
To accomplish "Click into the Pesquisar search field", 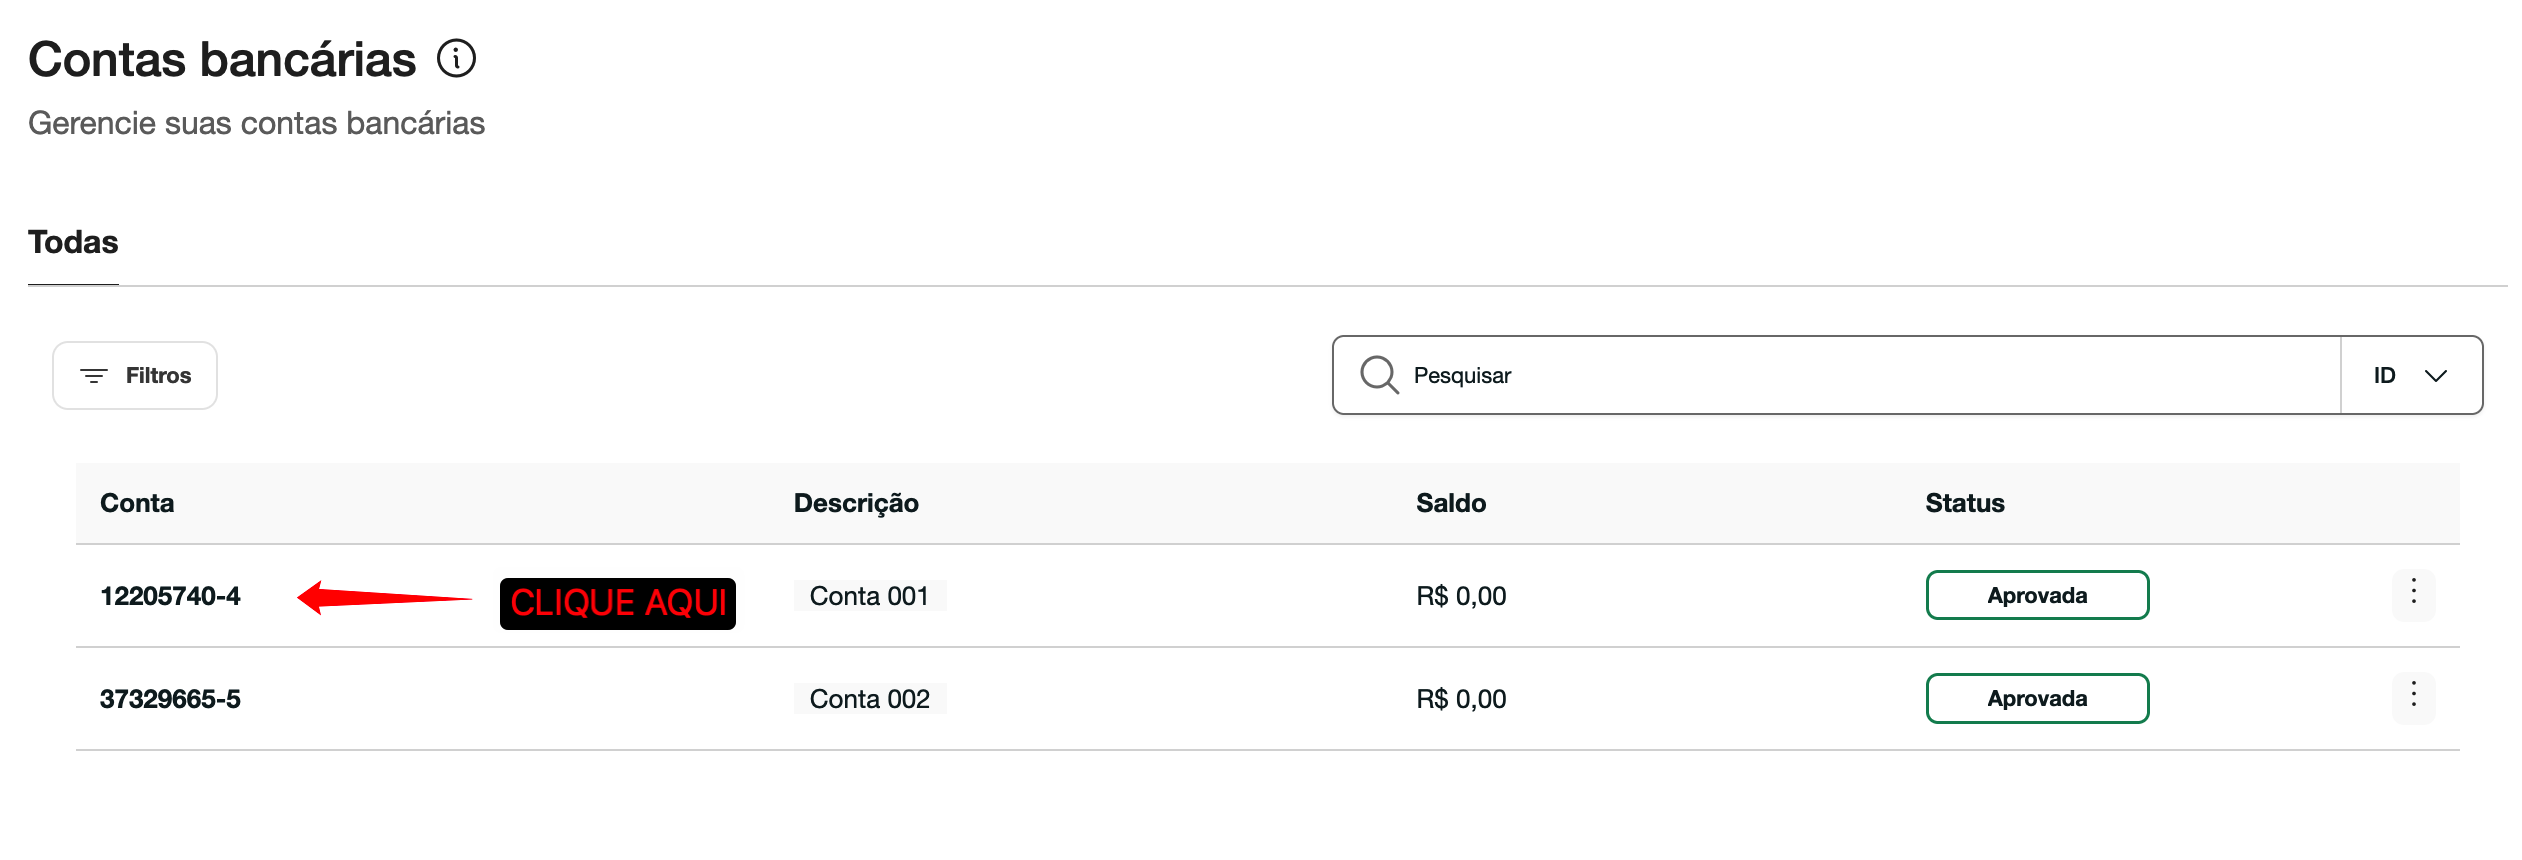I will click(1836, 375).
